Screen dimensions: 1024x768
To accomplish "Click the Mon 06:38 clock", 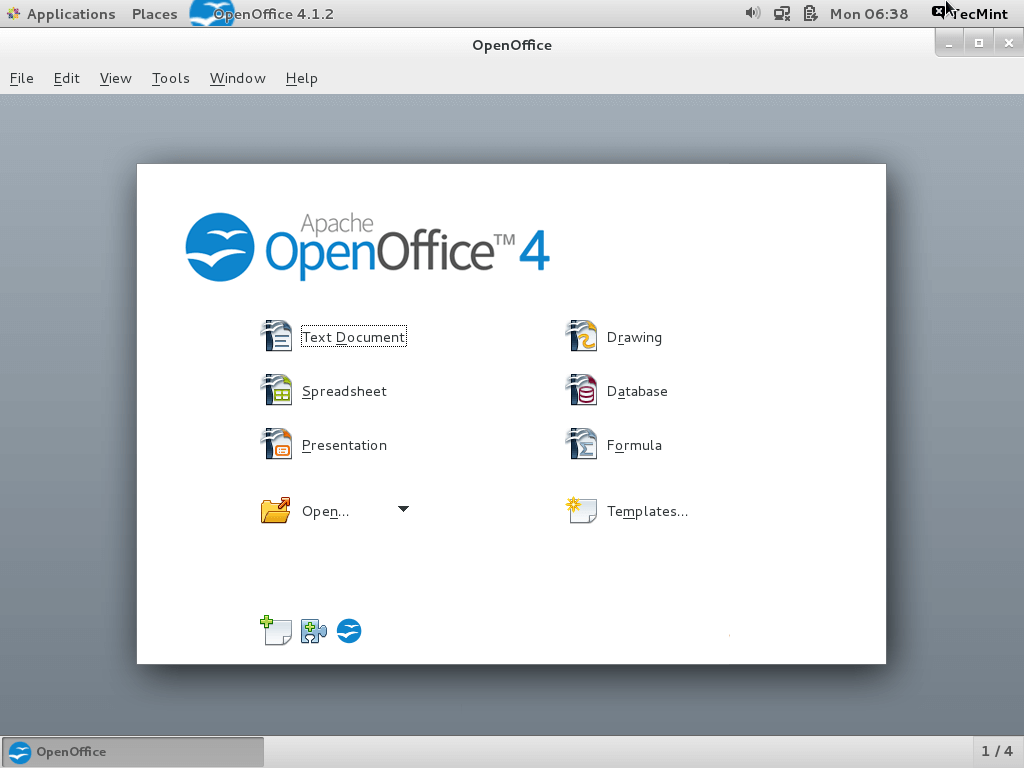I will point(869,14).
